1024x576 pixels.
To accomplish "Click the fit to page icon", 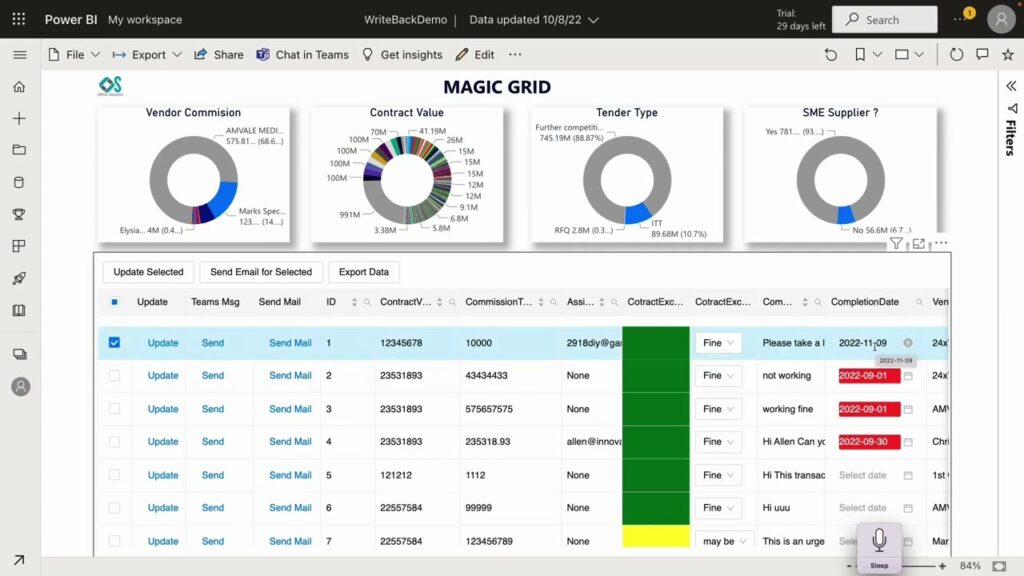I will 999,566.
